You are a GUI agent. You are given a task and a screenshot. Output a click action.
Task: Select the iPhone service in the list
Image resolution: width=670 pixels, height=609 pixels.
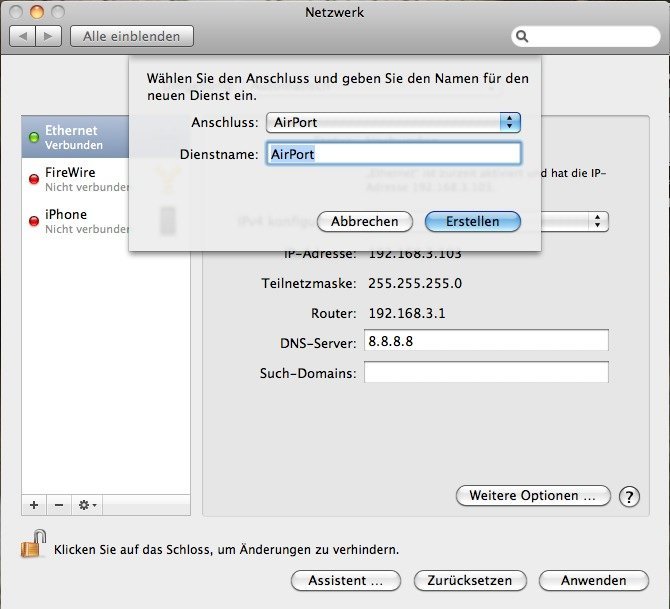click(x=75, y=221)
